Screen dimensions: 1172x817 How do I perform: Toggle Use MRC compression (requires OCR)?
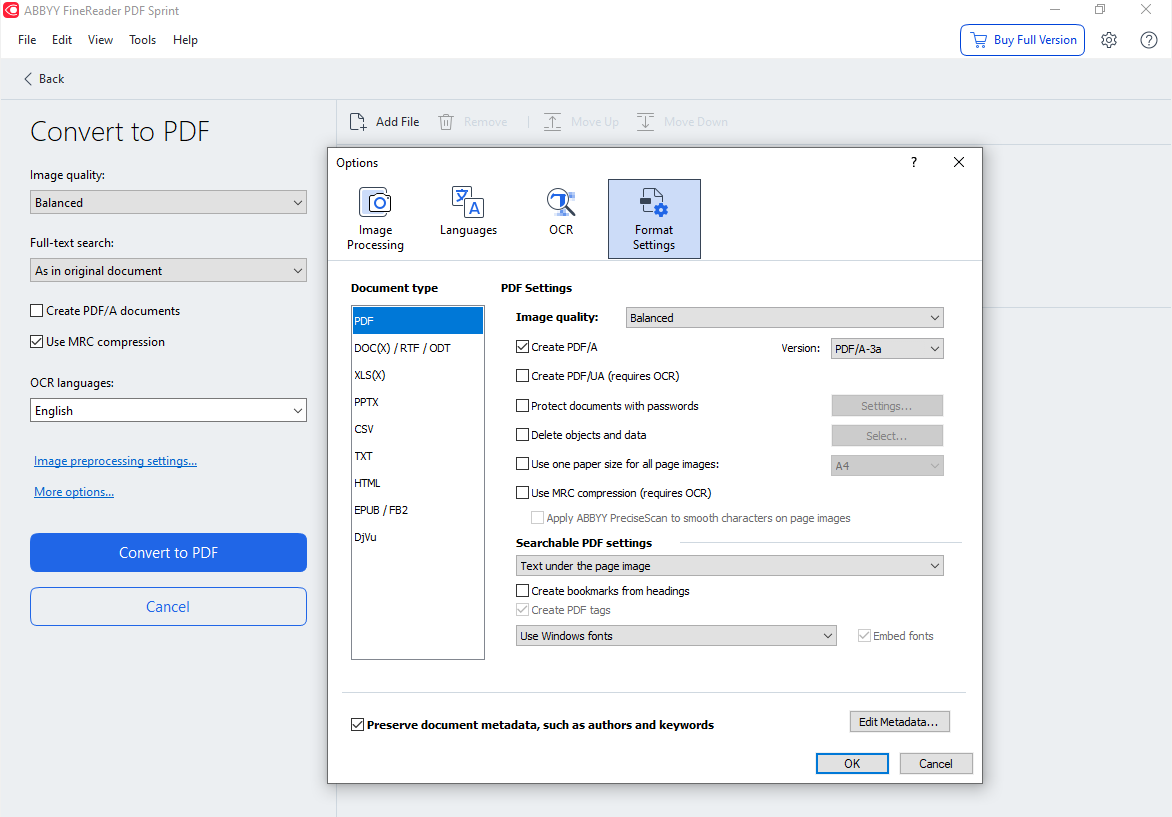point(522,493)
